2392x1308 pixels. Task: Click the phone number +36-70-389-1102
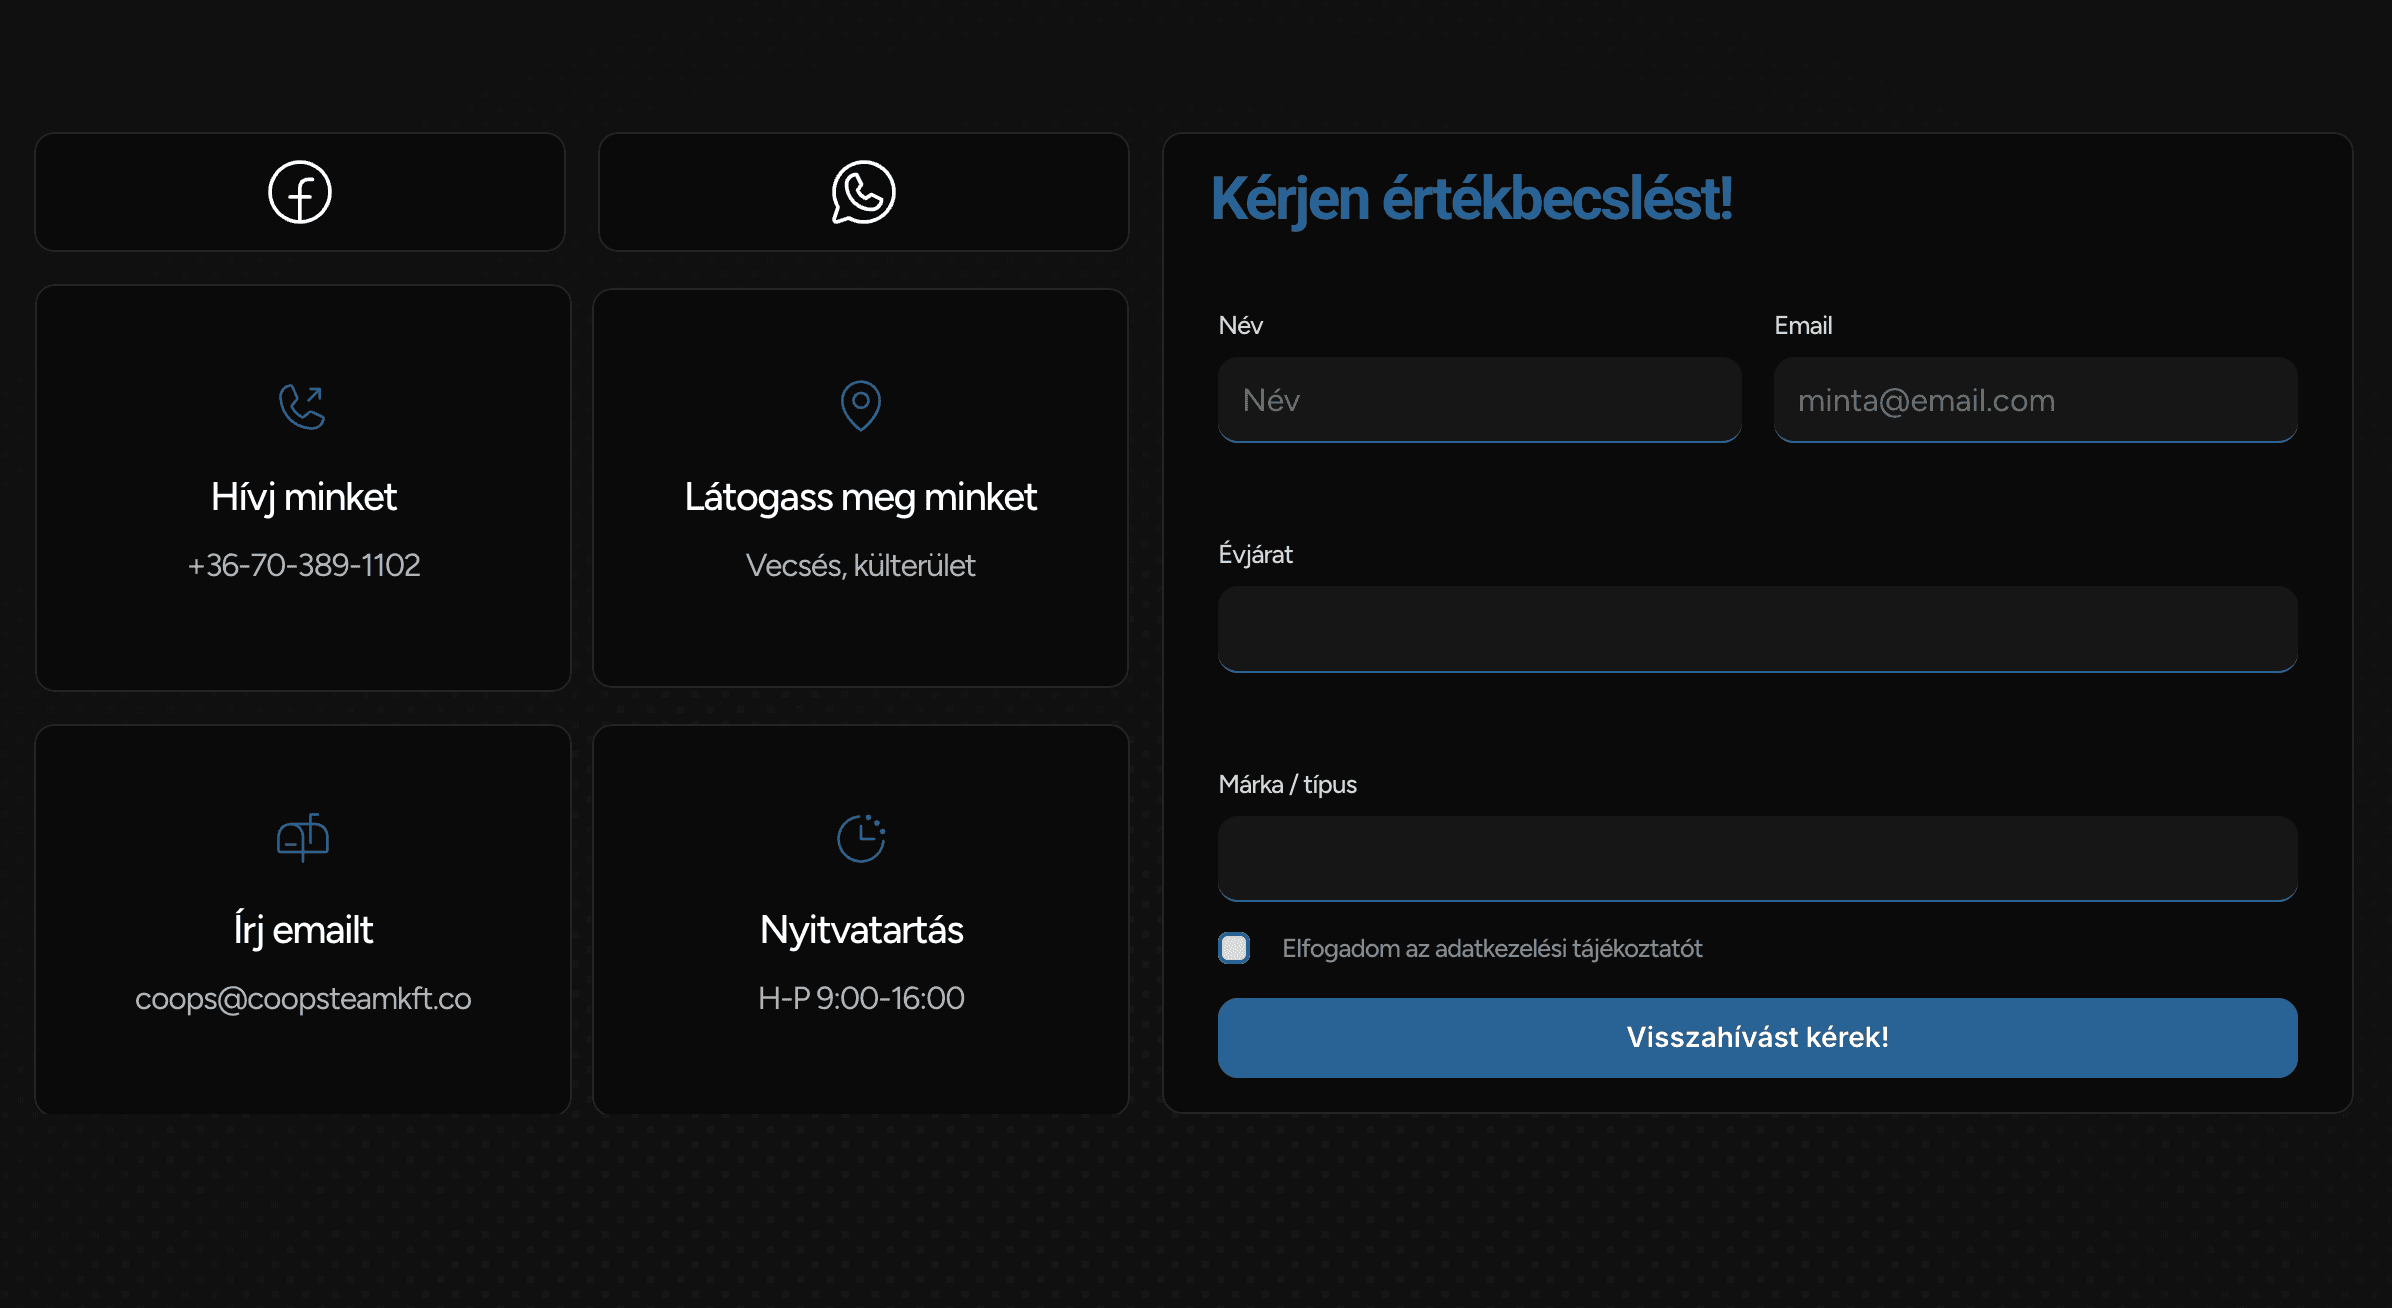pos(304,565)
